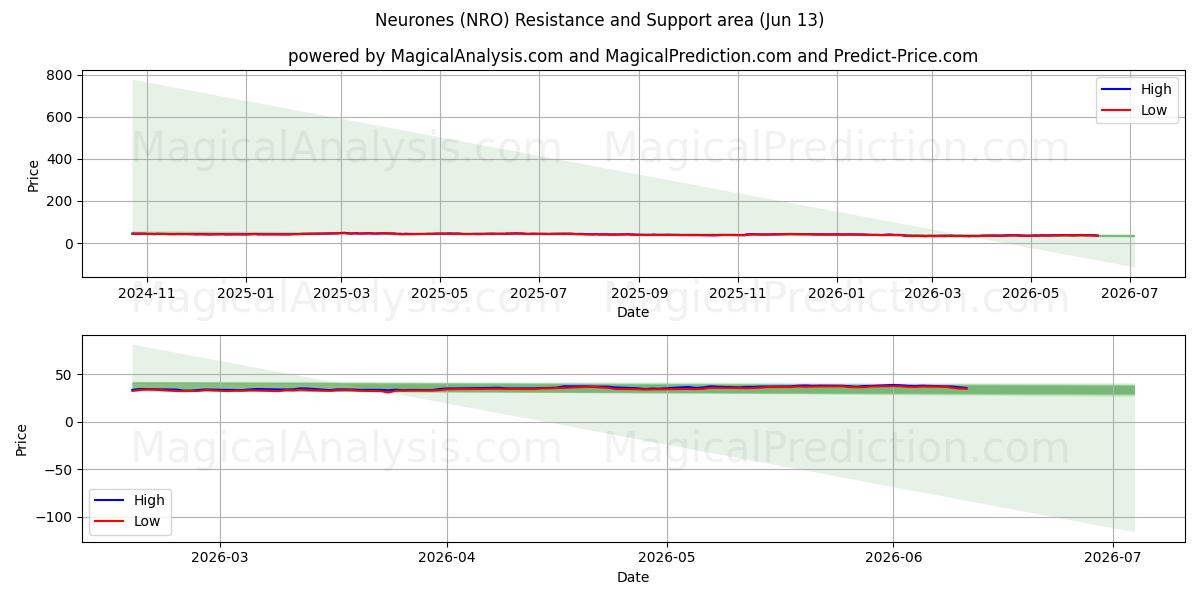Select the '−100' y-axis tick on the bottom chart

pos(54,517)
